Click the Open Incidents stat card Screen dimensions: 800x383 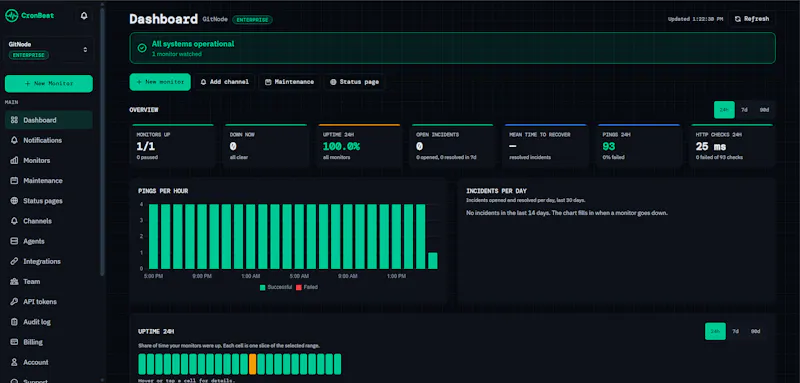(452, 146)
